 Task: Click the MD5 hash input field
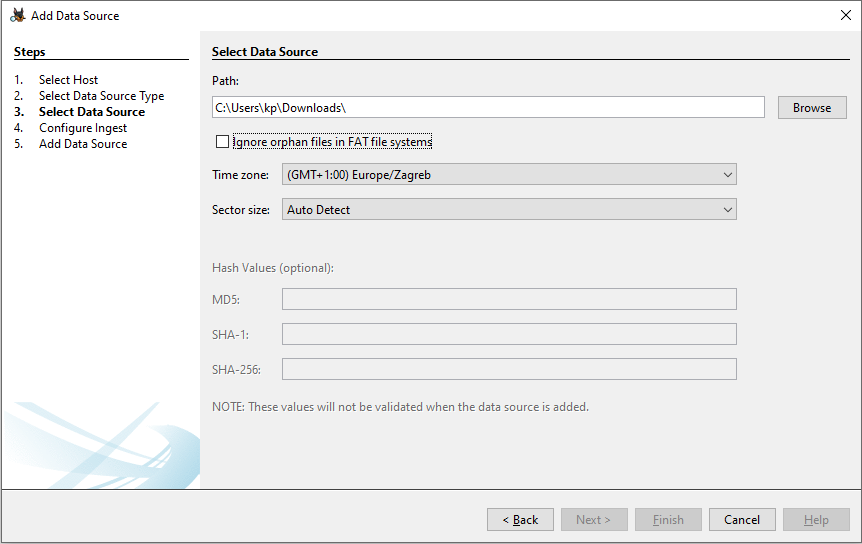click(x=509, y=299)
